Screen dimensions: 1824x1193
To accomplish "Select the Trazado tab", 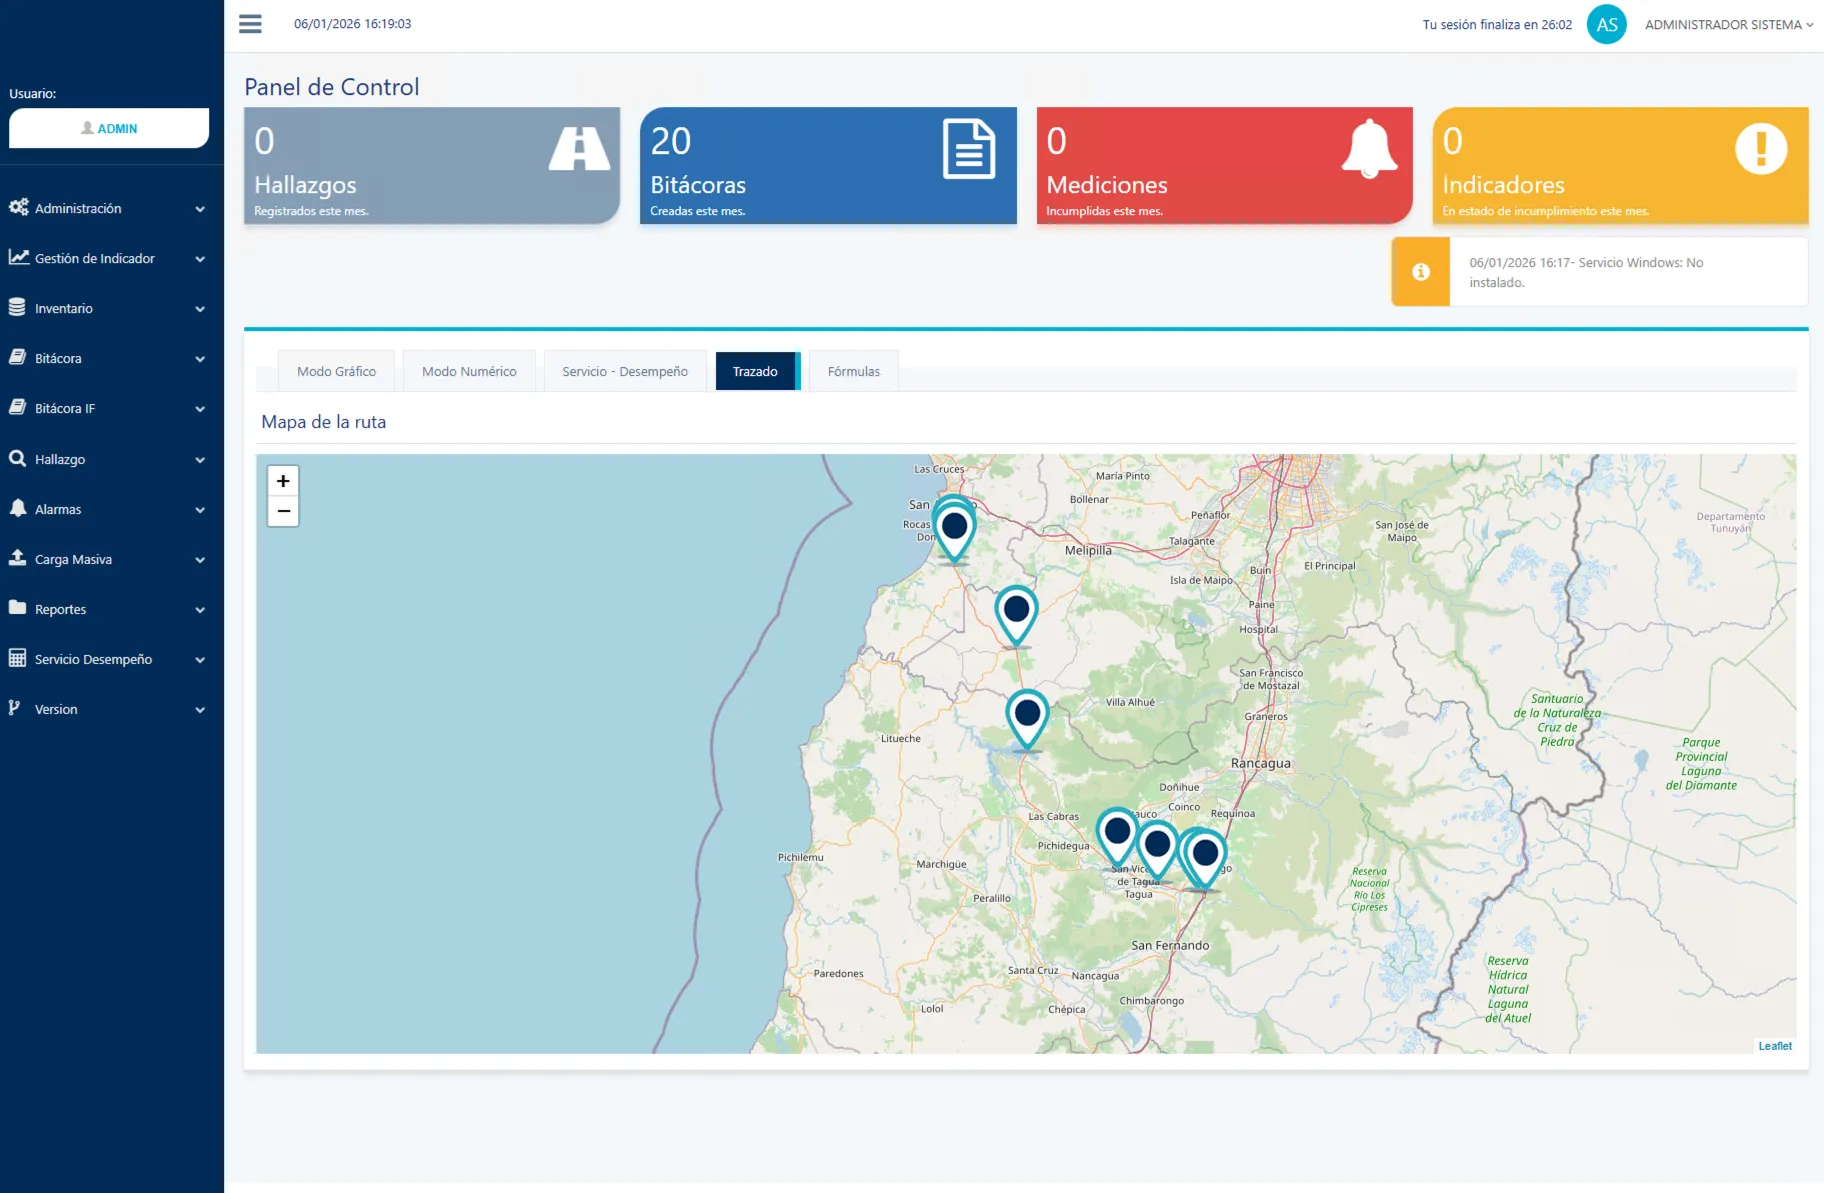I will pyautogui.click(x=756, y=371).
